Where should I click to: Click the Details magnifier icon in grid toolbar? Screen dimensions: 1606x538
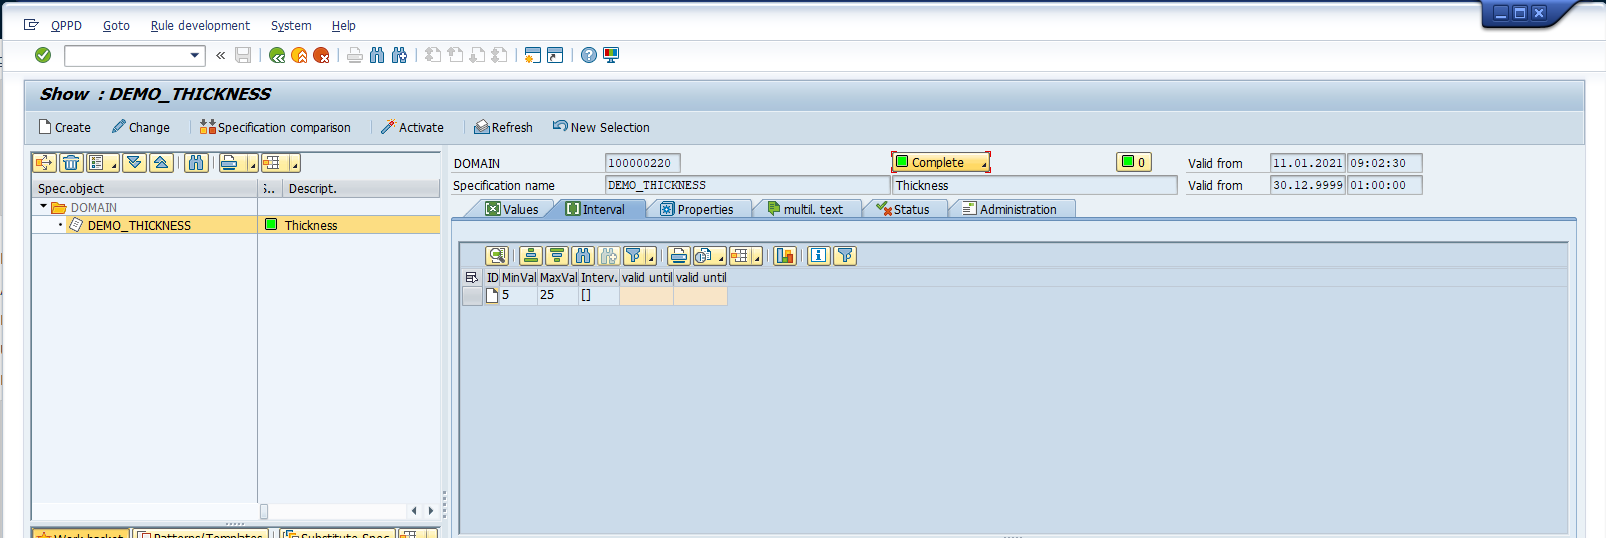(497, 256)
